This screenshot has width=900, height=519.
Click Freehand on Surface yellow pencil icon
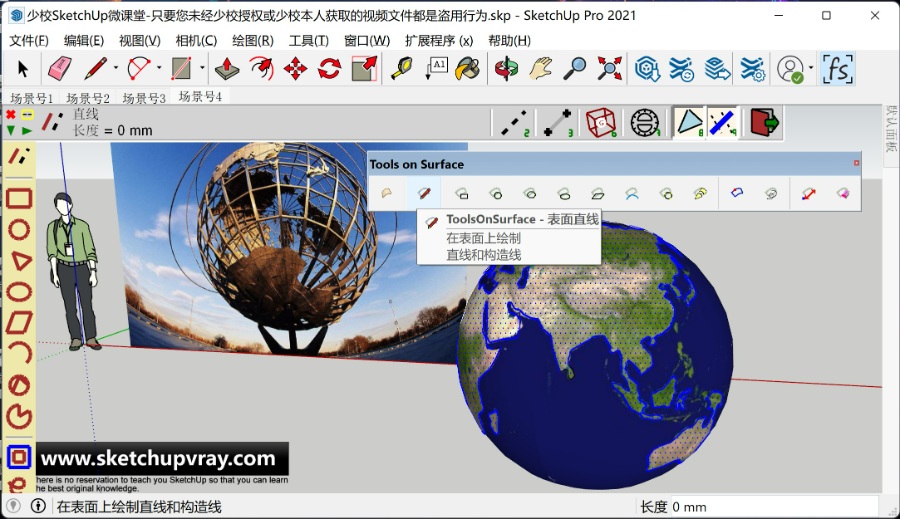700,193
